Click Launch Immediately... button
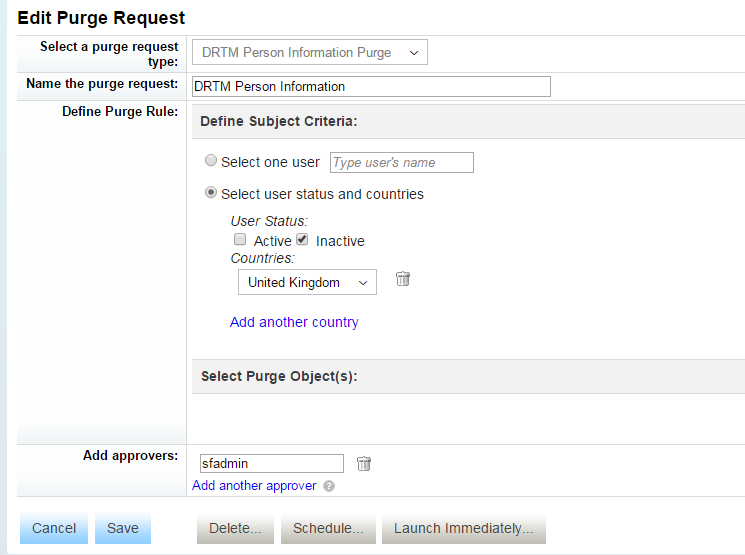This screenshot has height=555, width=745. coord(464,528)
